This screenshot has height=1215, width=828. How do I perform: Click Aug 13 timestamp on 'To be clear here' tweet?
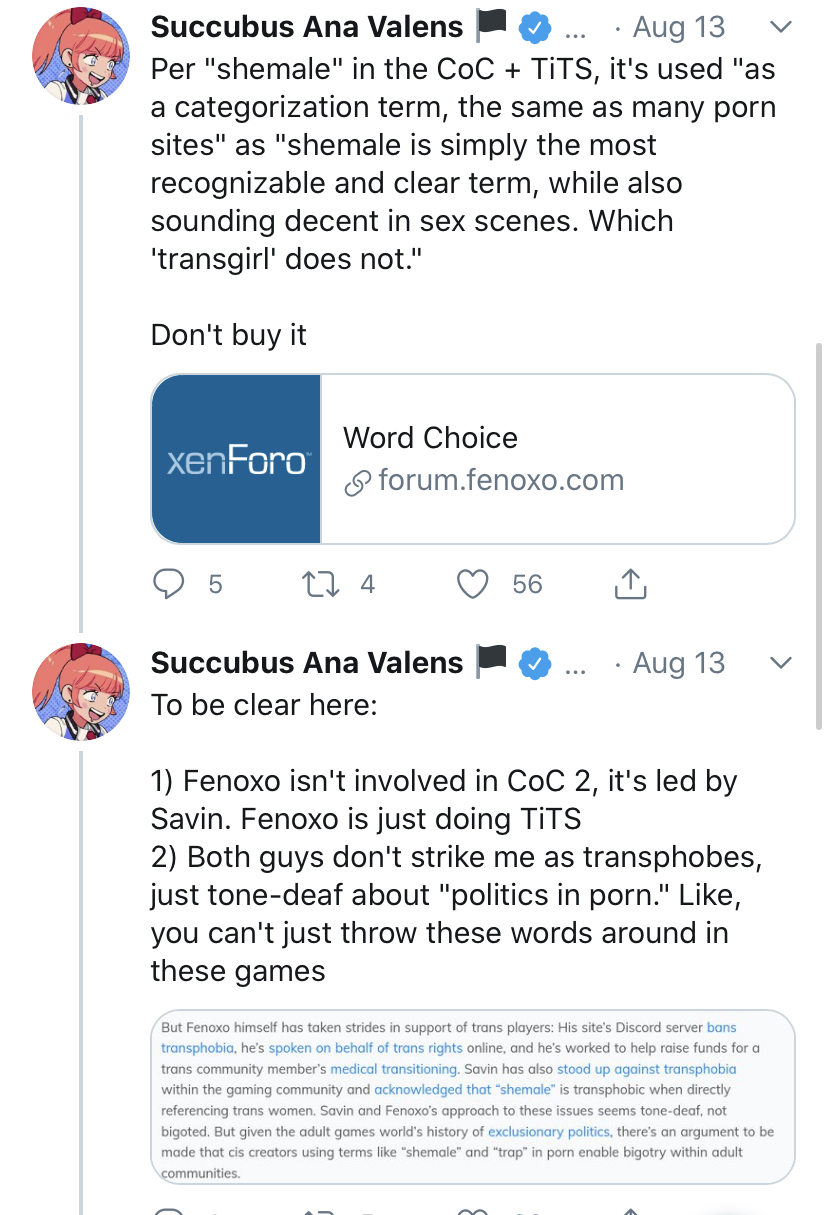[679, 663]
